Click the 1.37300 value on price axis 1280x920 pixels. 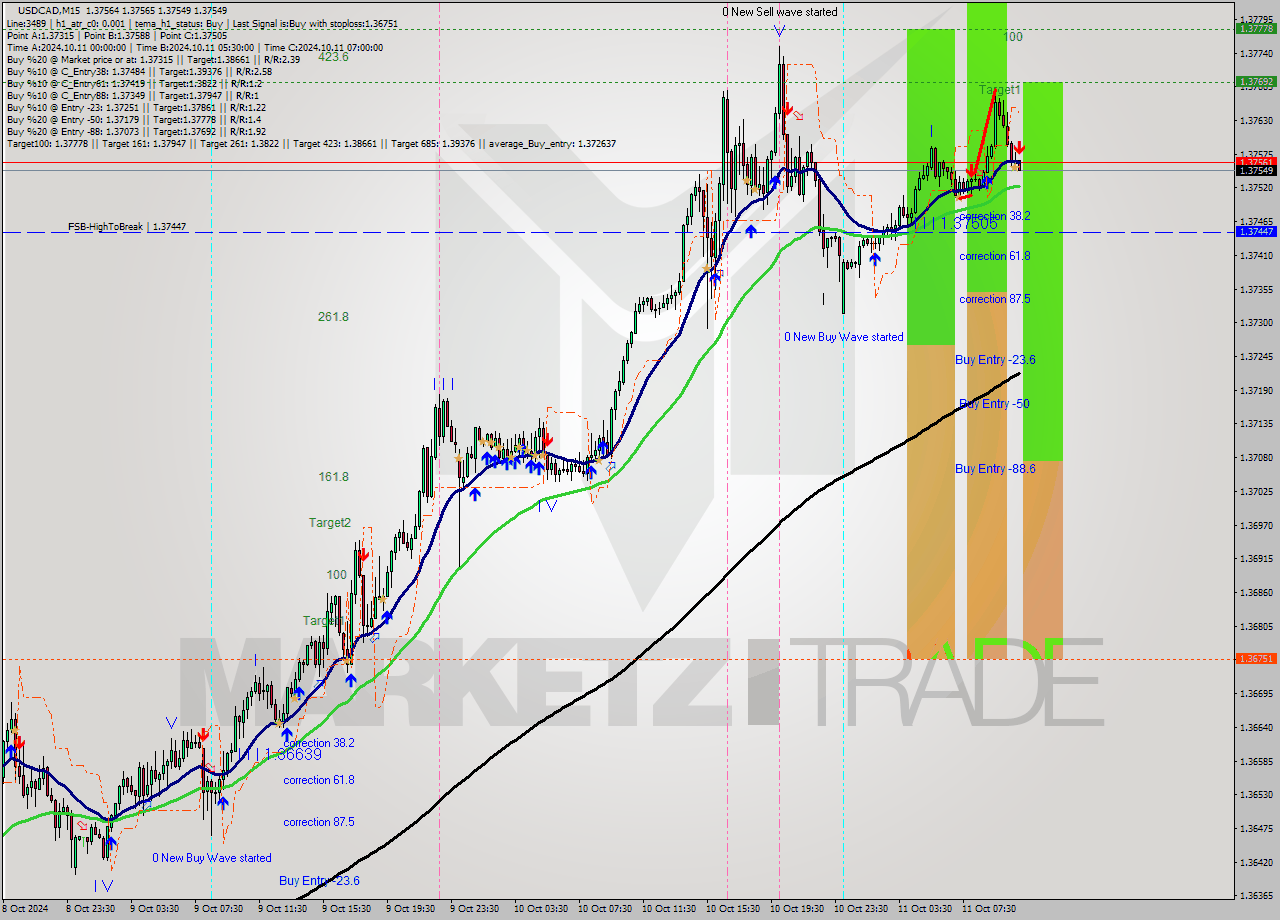[x=1256, y=322]
